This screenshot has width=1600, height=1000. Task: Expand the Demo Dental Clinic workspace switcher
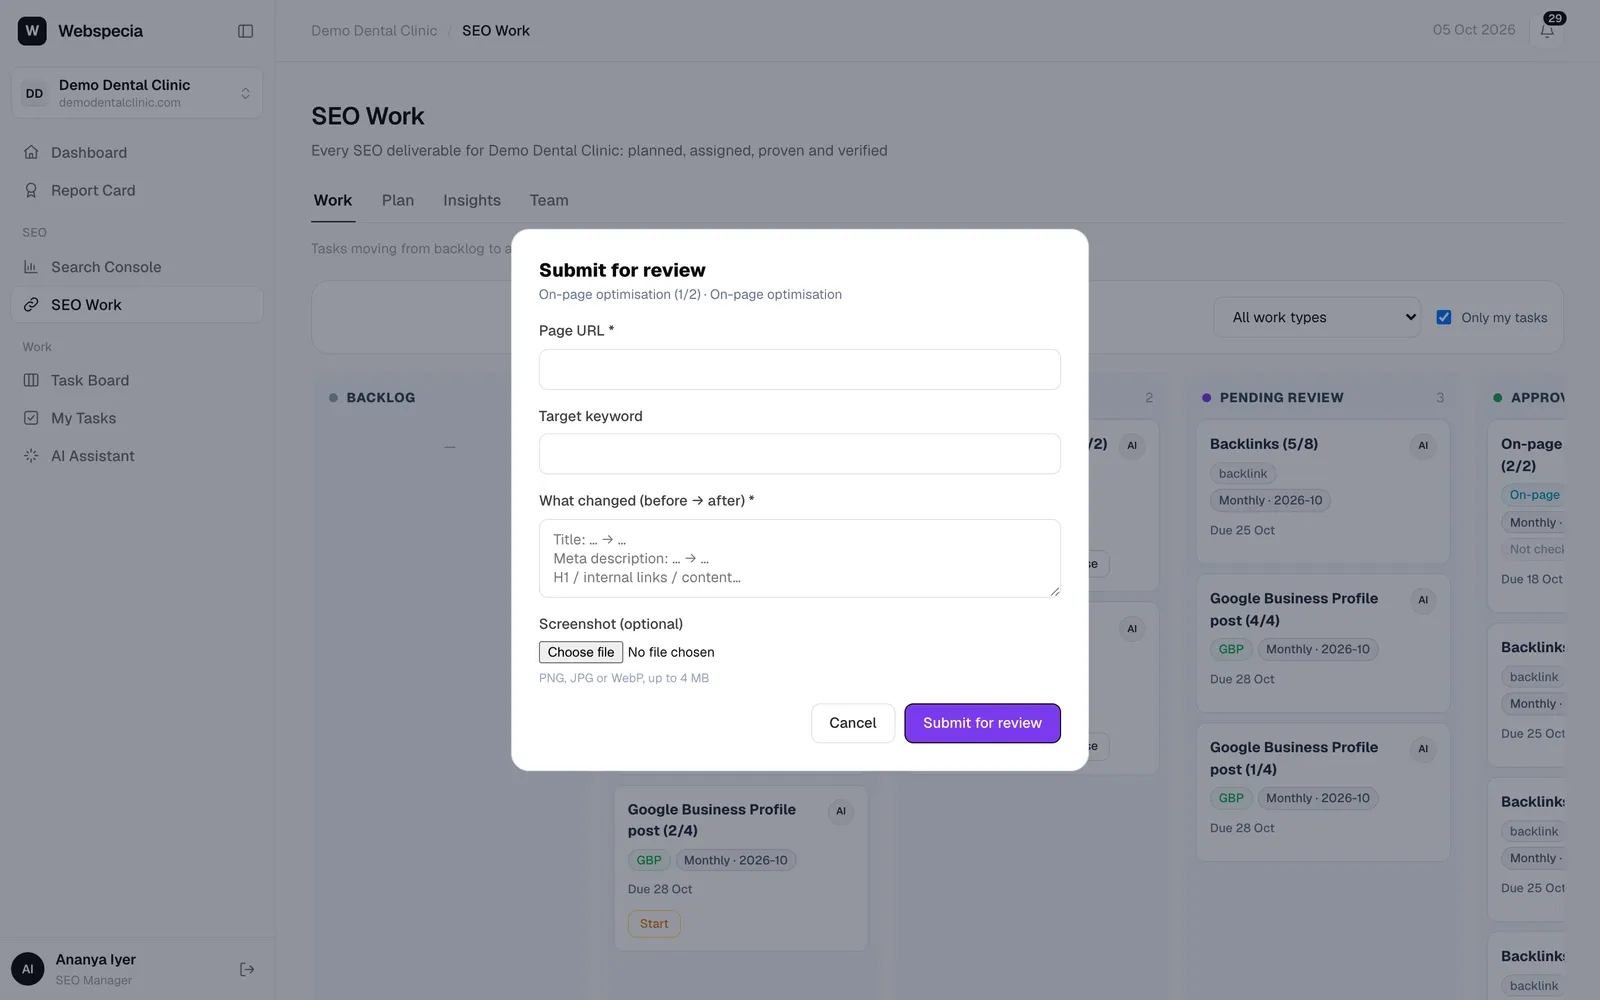[137, 93]
